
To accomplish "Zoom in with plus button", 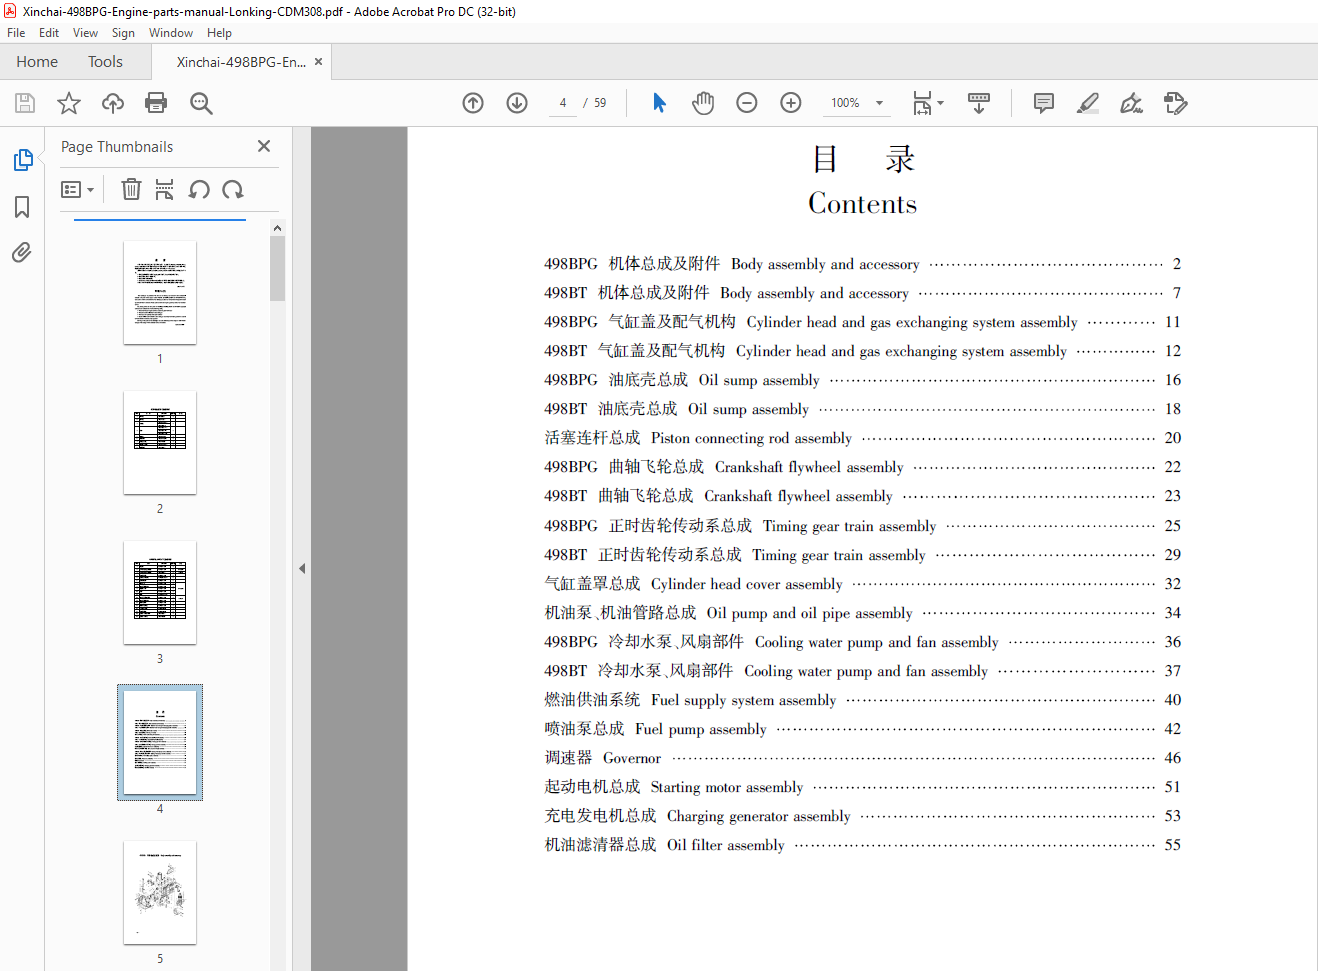I will pos(791,103).
